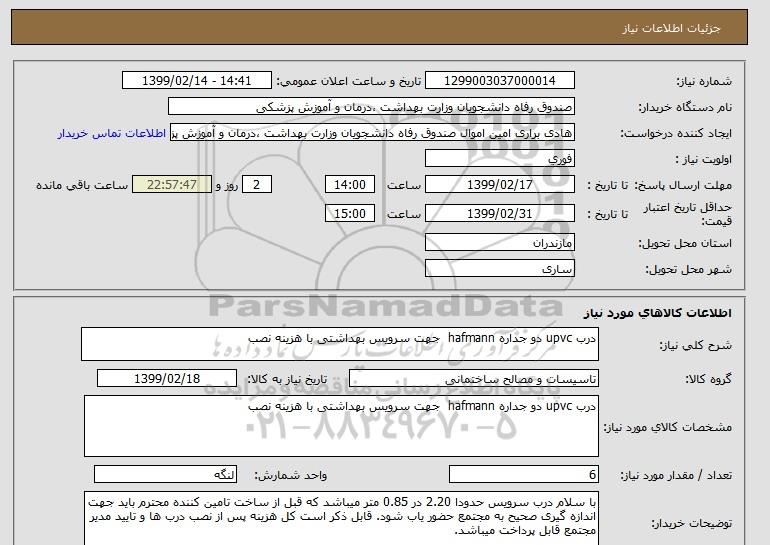
Task: Click label اولویت نیاز
Action: pos(704,160)
